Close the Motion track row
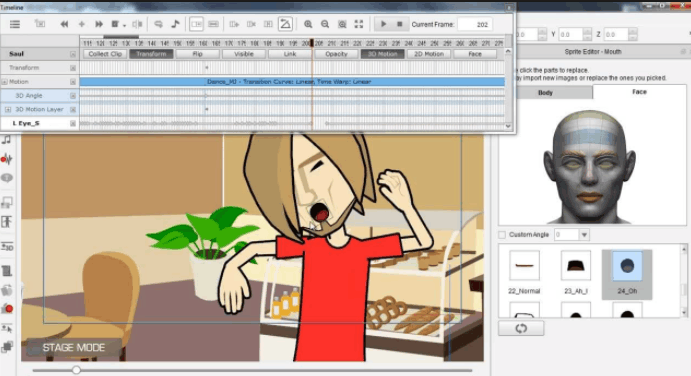 click(73, 82)
